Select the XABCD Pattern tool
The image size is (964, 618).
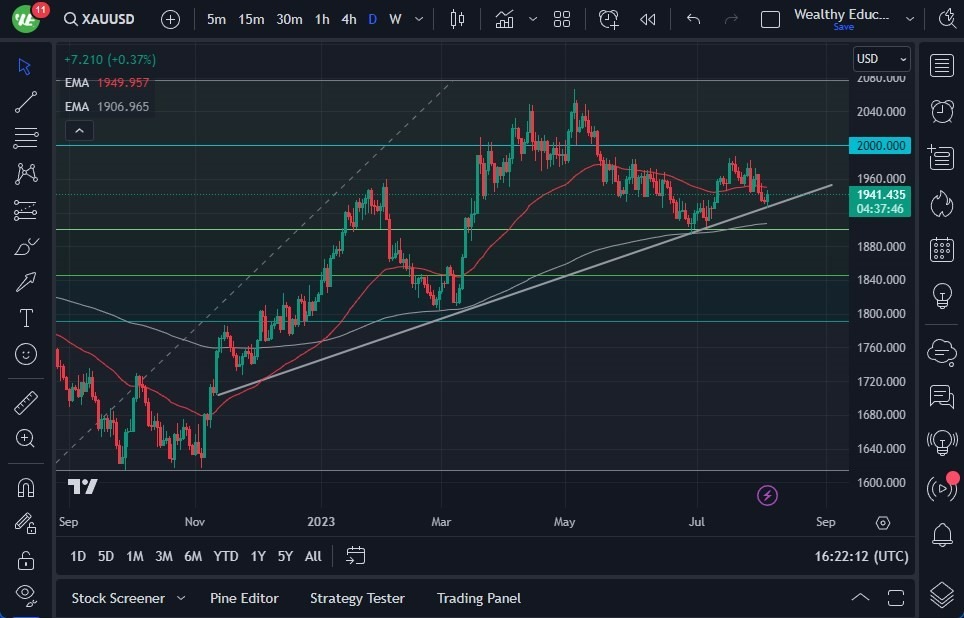(25, 174)
